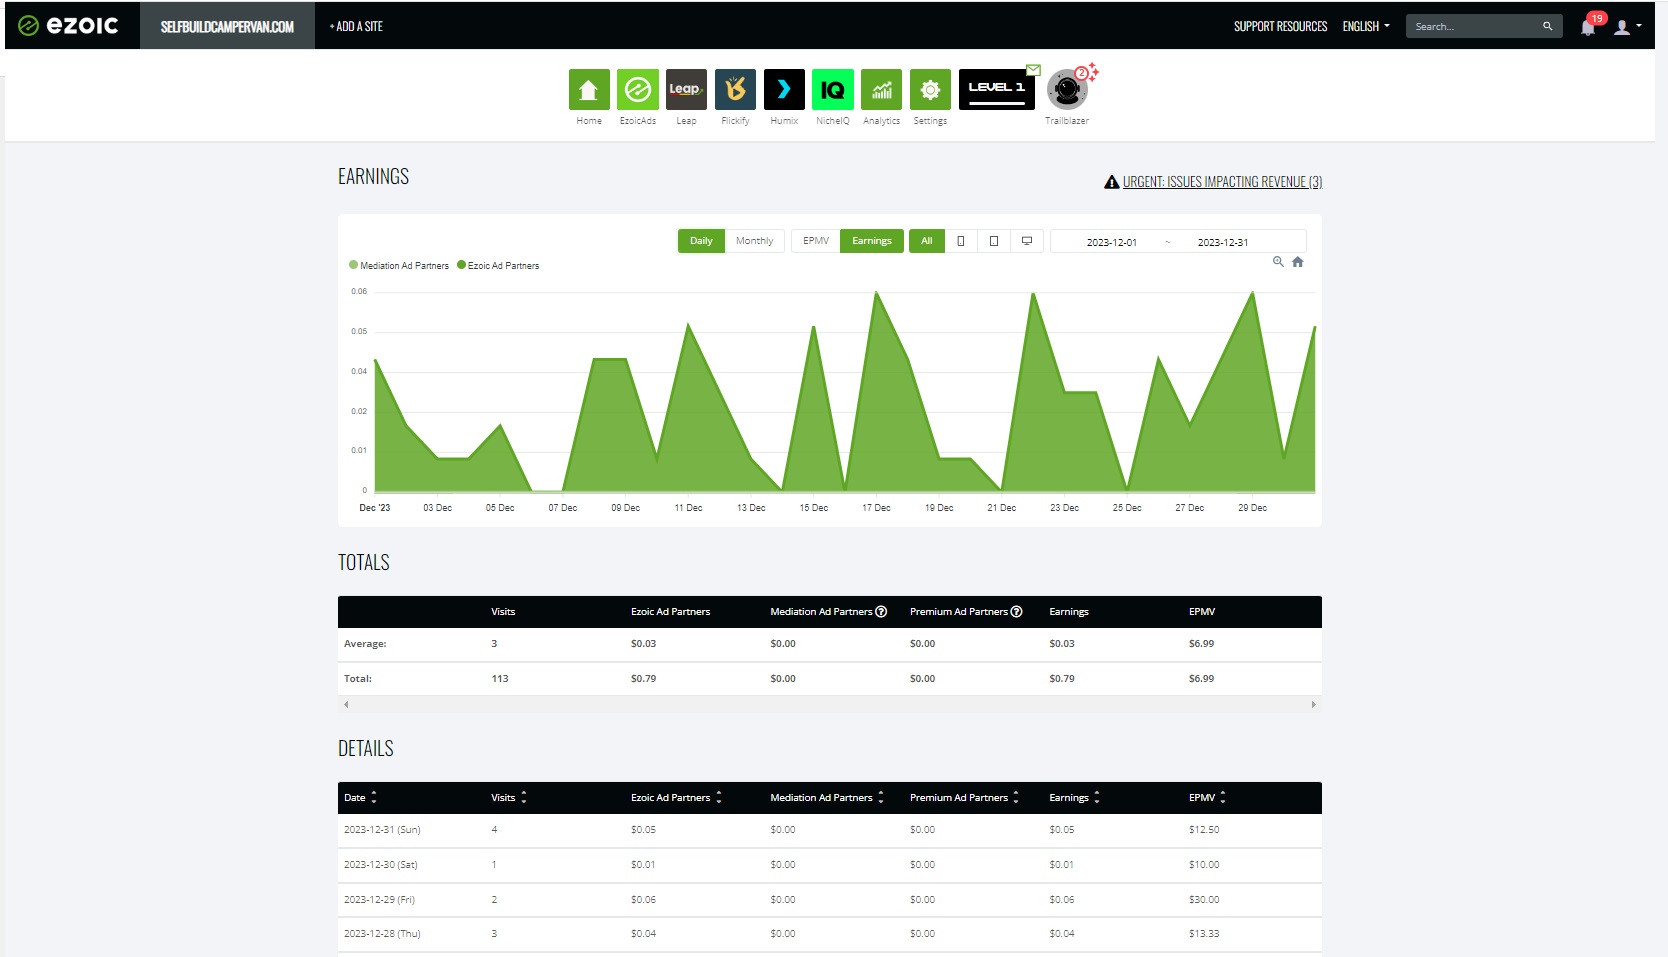The width and height of the screenshot is (1668, 957).
Task: Click the total earnings $0.79 in Earnings column
Action: pos(1062,679)
